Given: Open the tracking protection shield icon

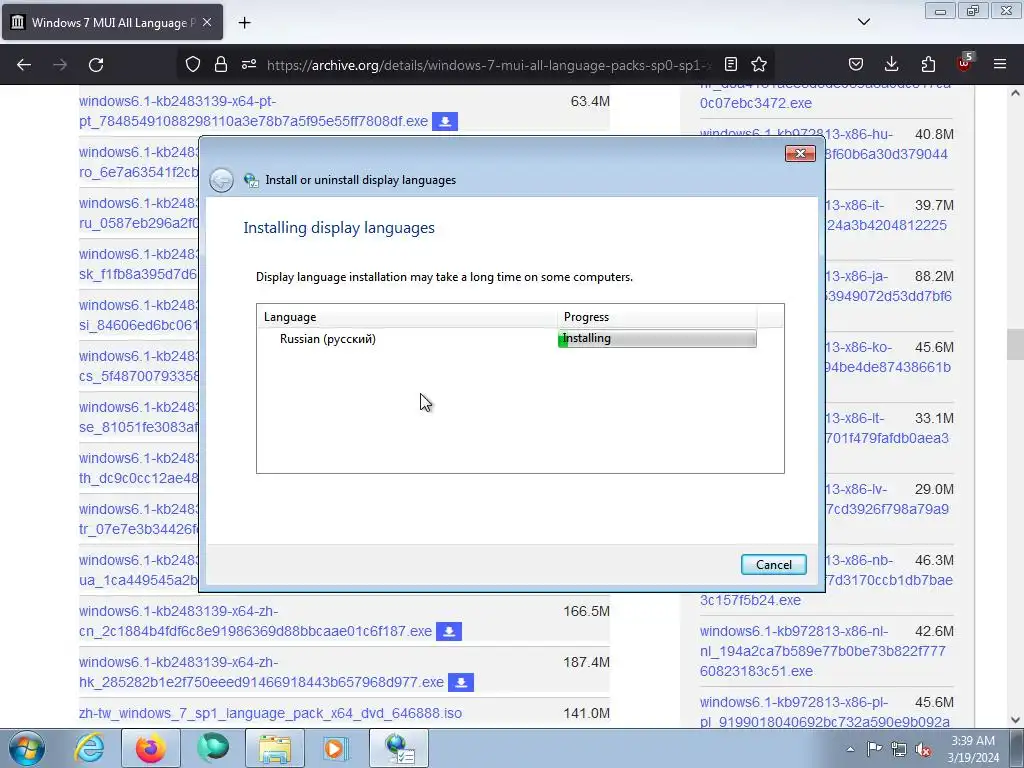Looking at the screenshot, I should (193, 64).
